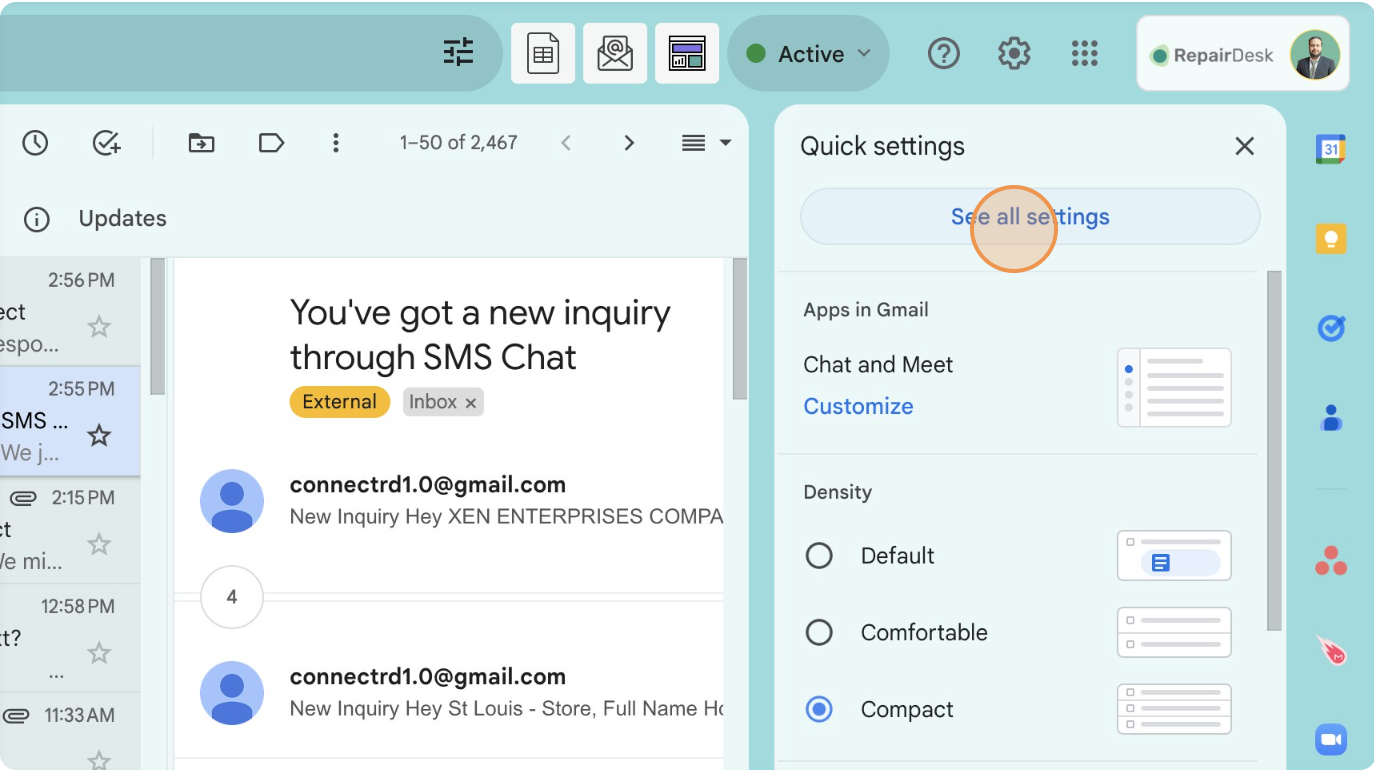The image size is (1374, 778).
Task: Go to the next page of emails
Action: click(x=629, y=143)
